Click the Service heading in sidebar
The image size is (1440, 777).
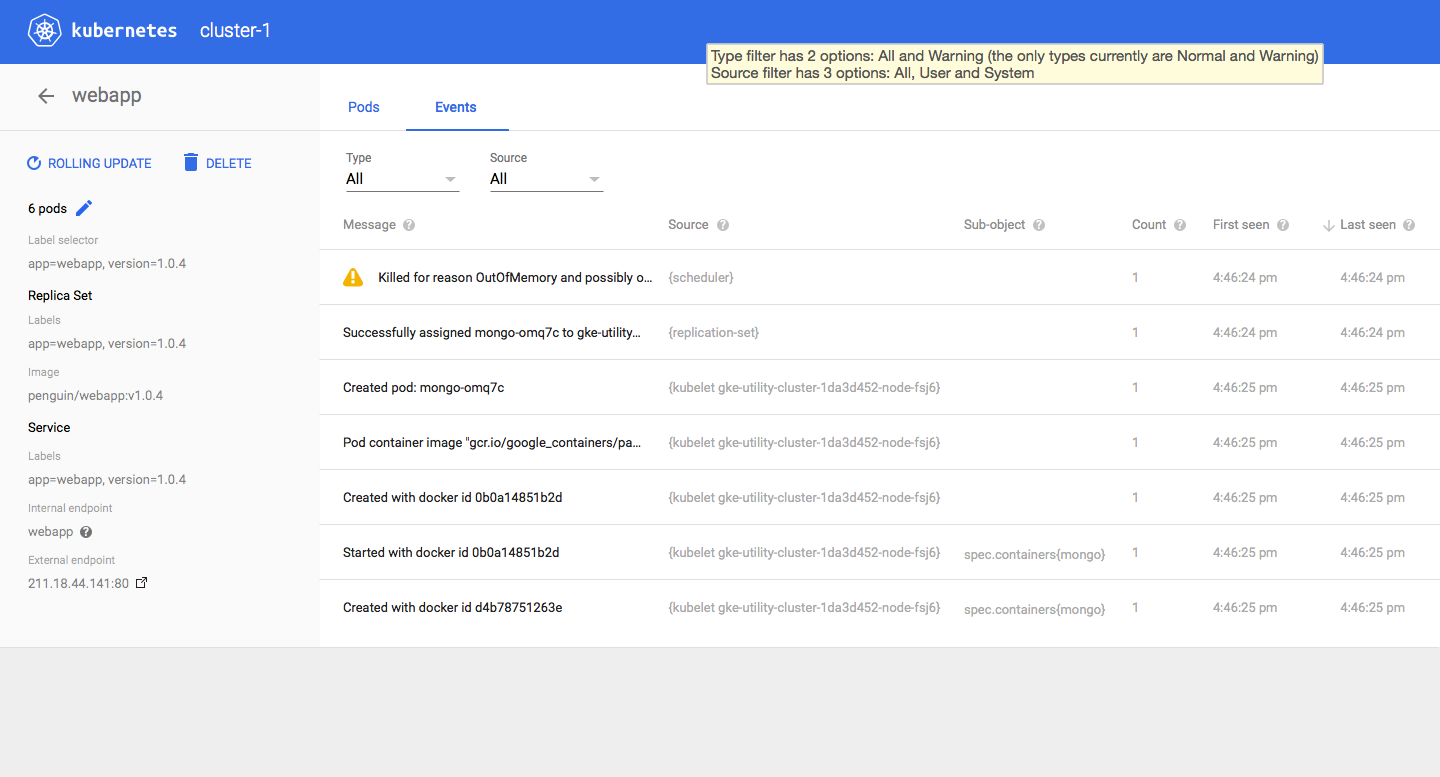[x=49, y=428]
